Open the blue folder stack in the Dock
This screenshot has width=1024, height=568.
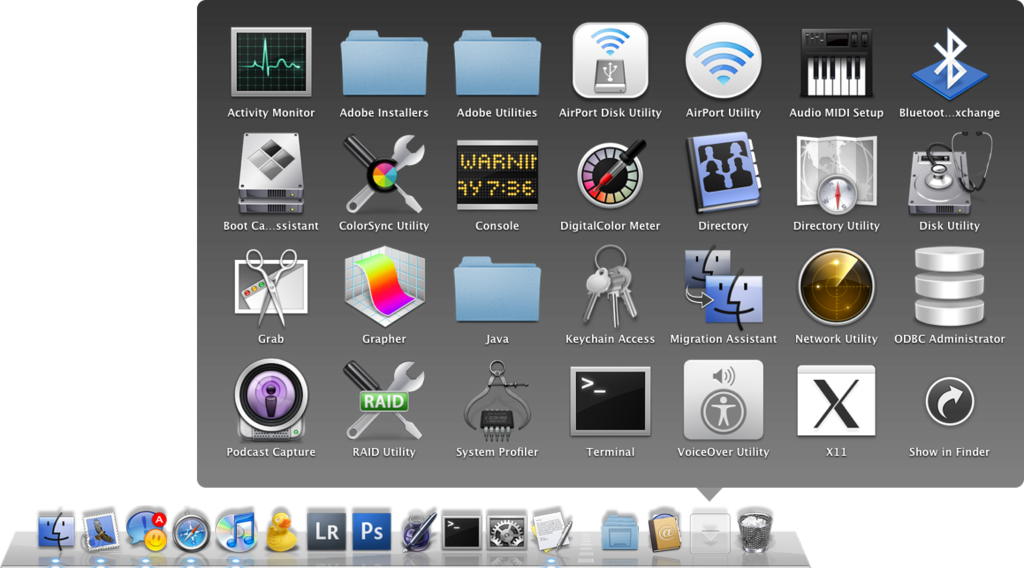[619, 532]
